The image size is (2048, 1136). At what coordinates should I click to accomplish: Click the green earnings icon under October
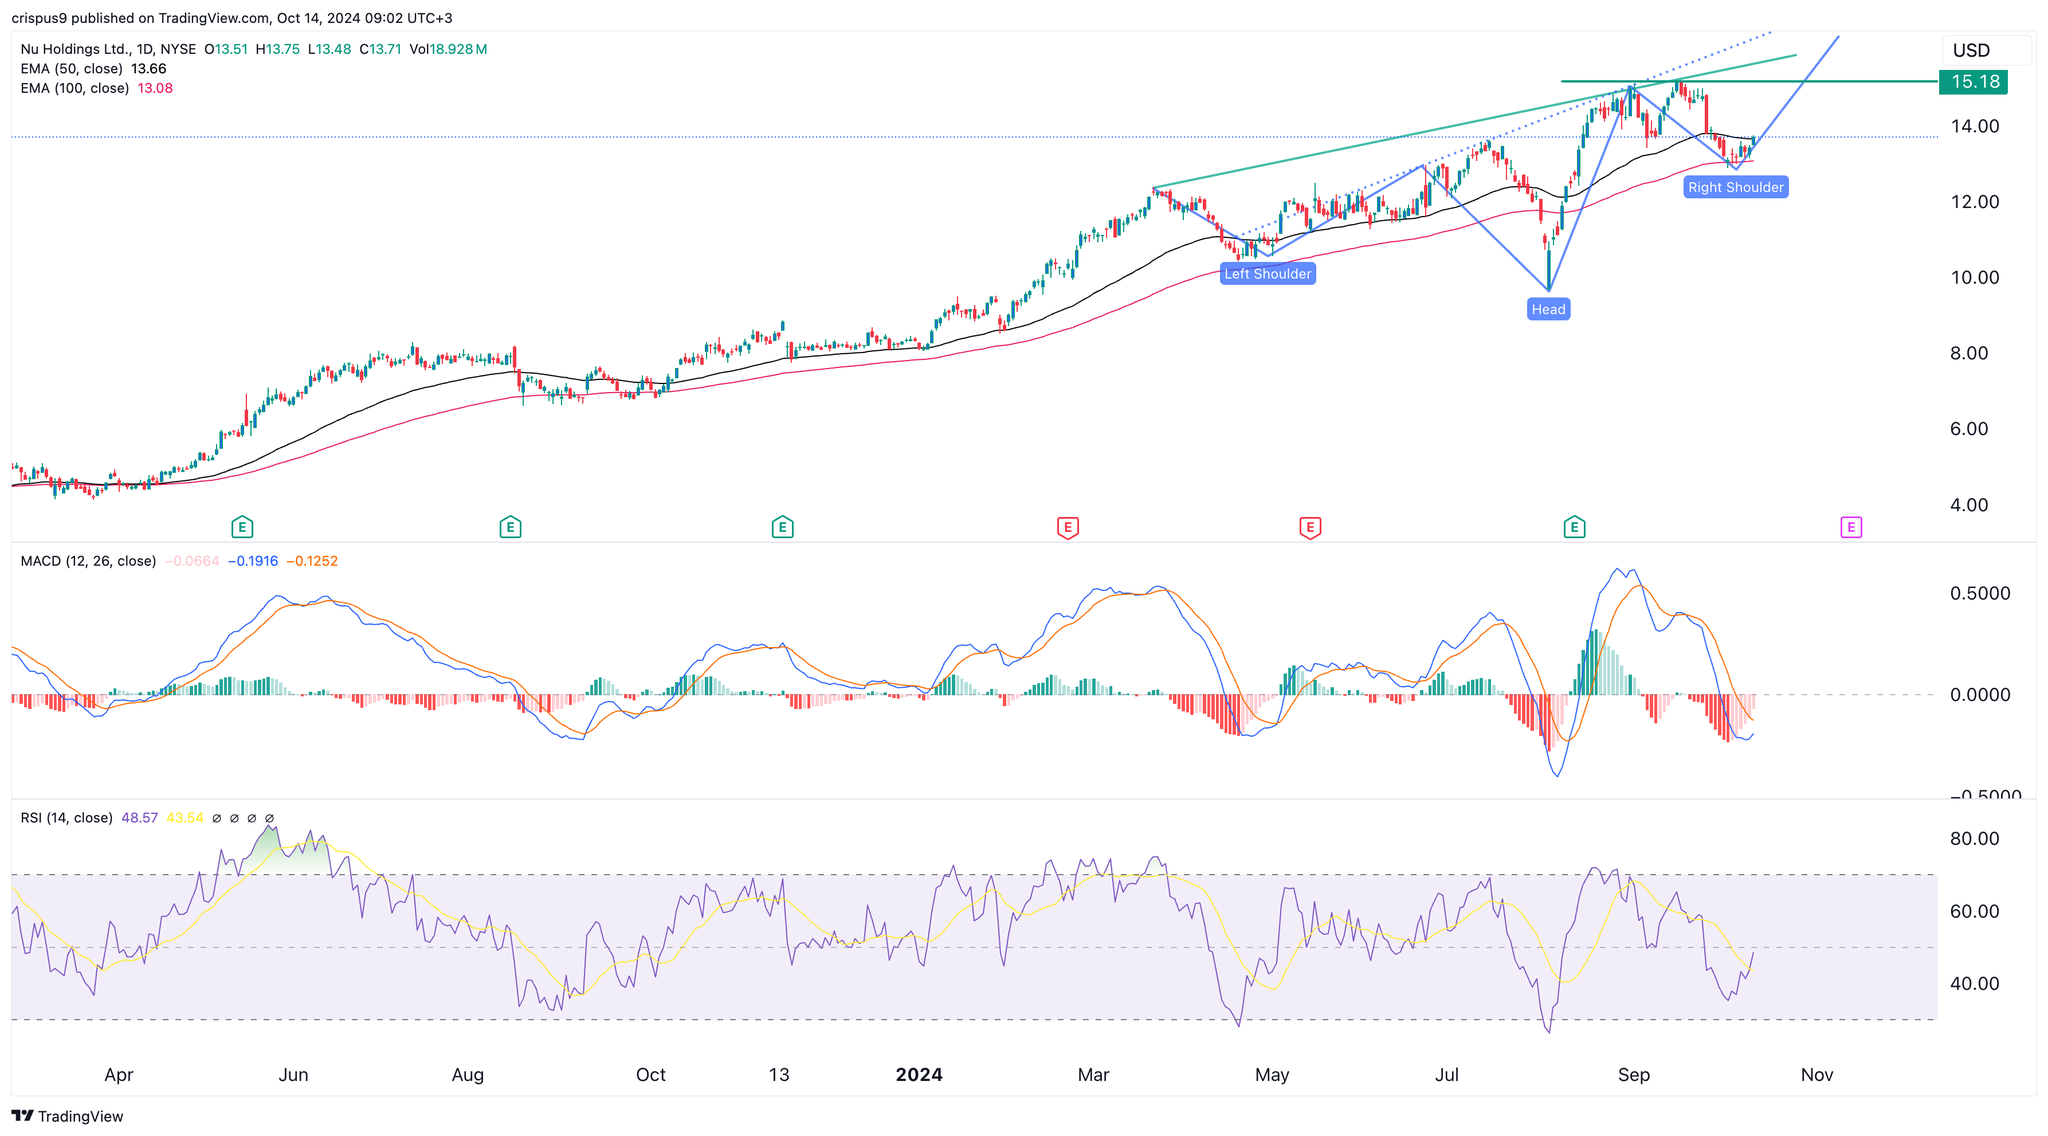pyautogui.click(x=782, y=526)
